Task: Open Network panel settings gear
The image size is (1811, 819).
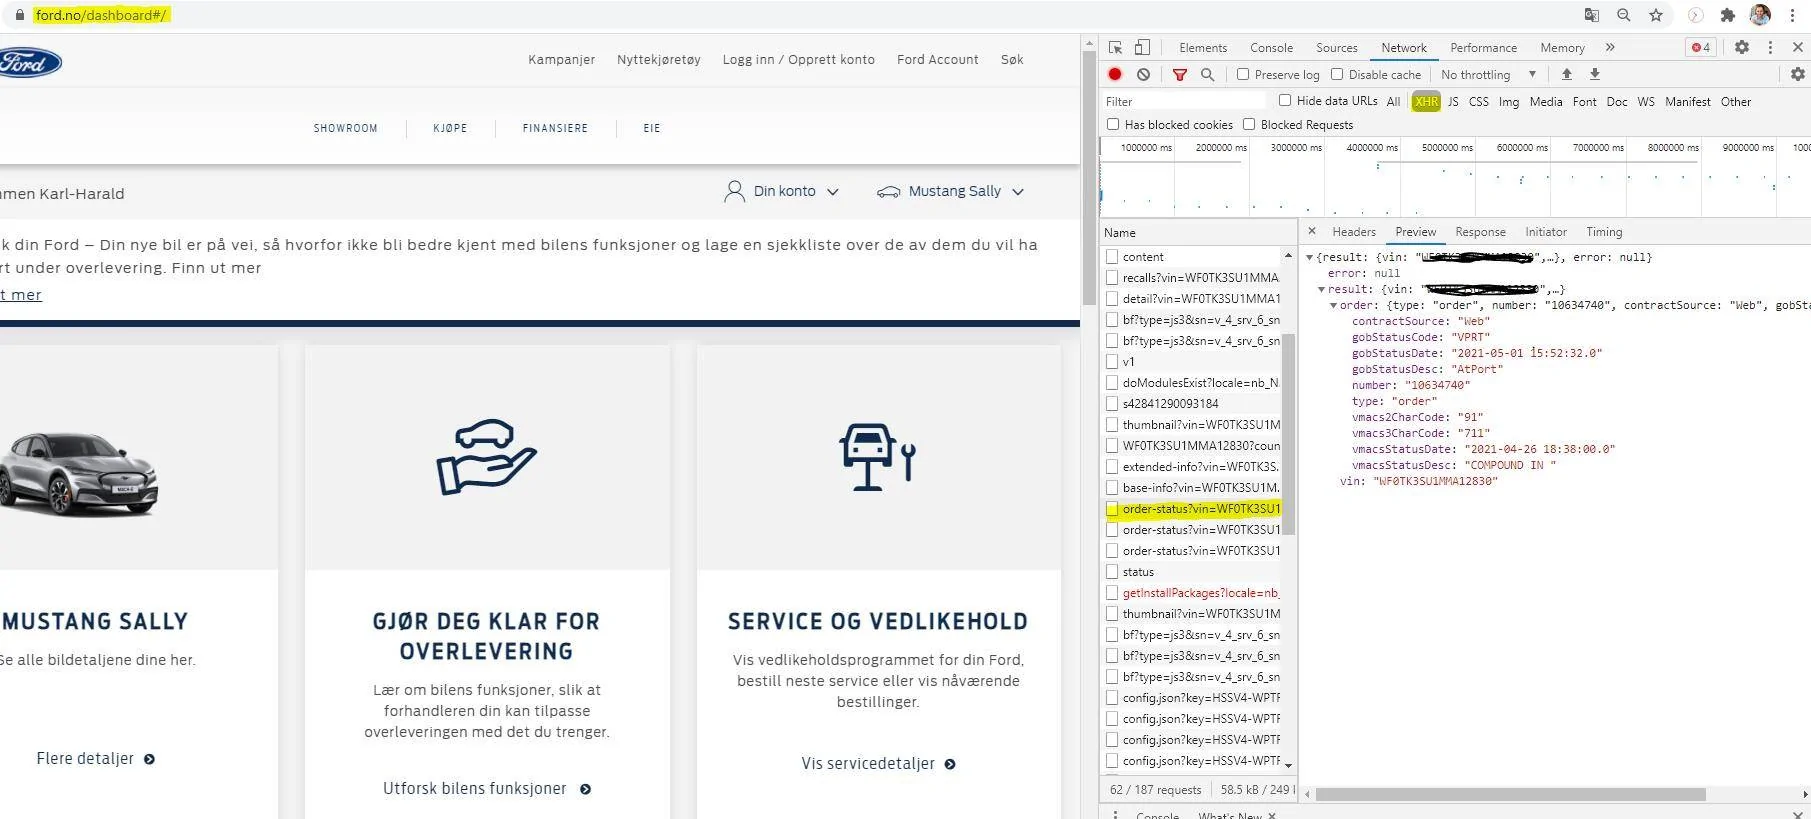Action: tap(1798, 74)
